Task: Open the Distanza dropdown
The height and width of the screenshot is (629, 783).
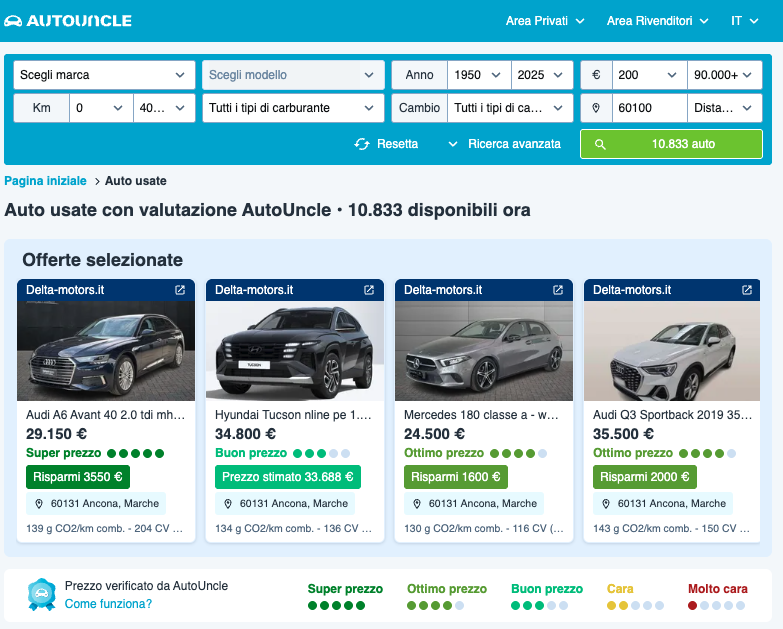Action: 725,108
